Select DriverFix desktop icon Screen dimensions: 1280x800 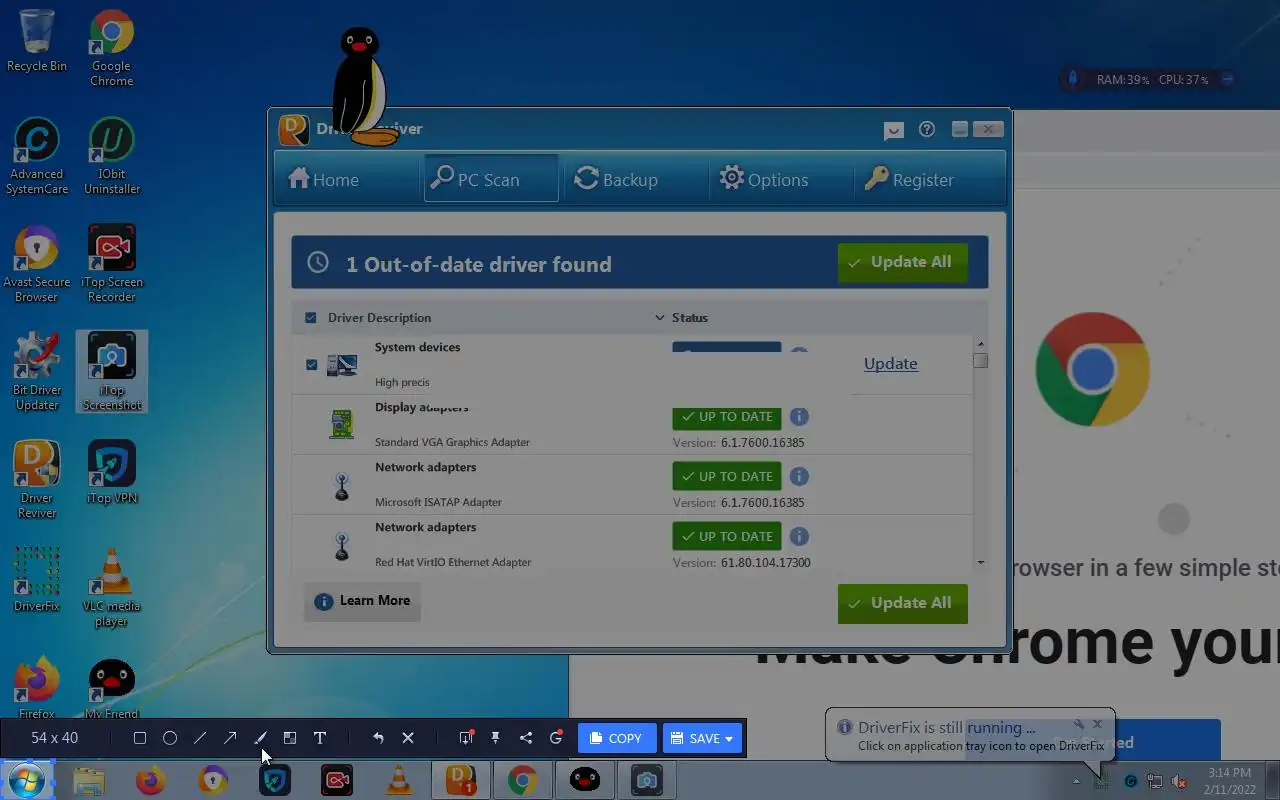click(x=37, y=579)
